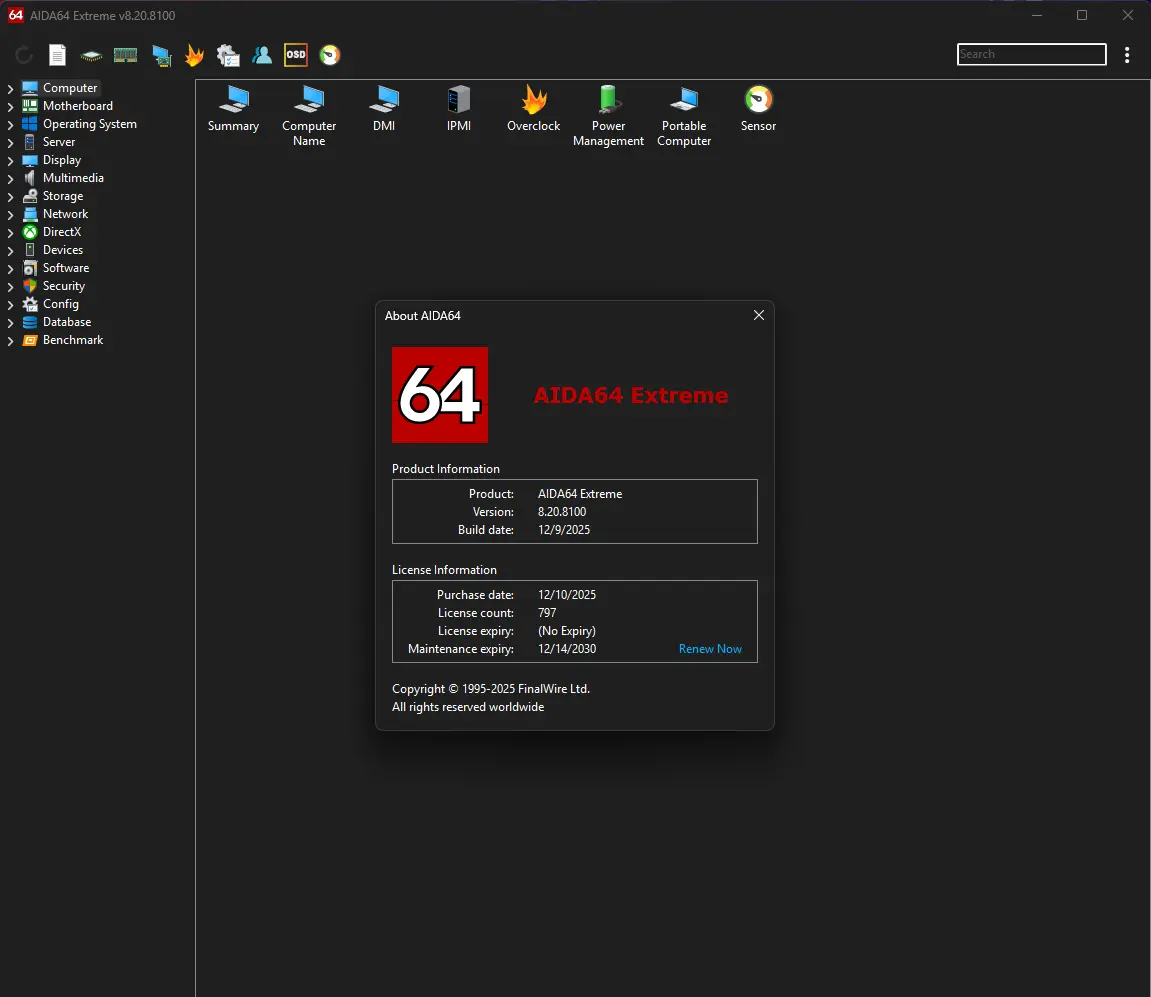Open the gear with checklist toolbar icon

pyautogui.click(x=228, y=55)
